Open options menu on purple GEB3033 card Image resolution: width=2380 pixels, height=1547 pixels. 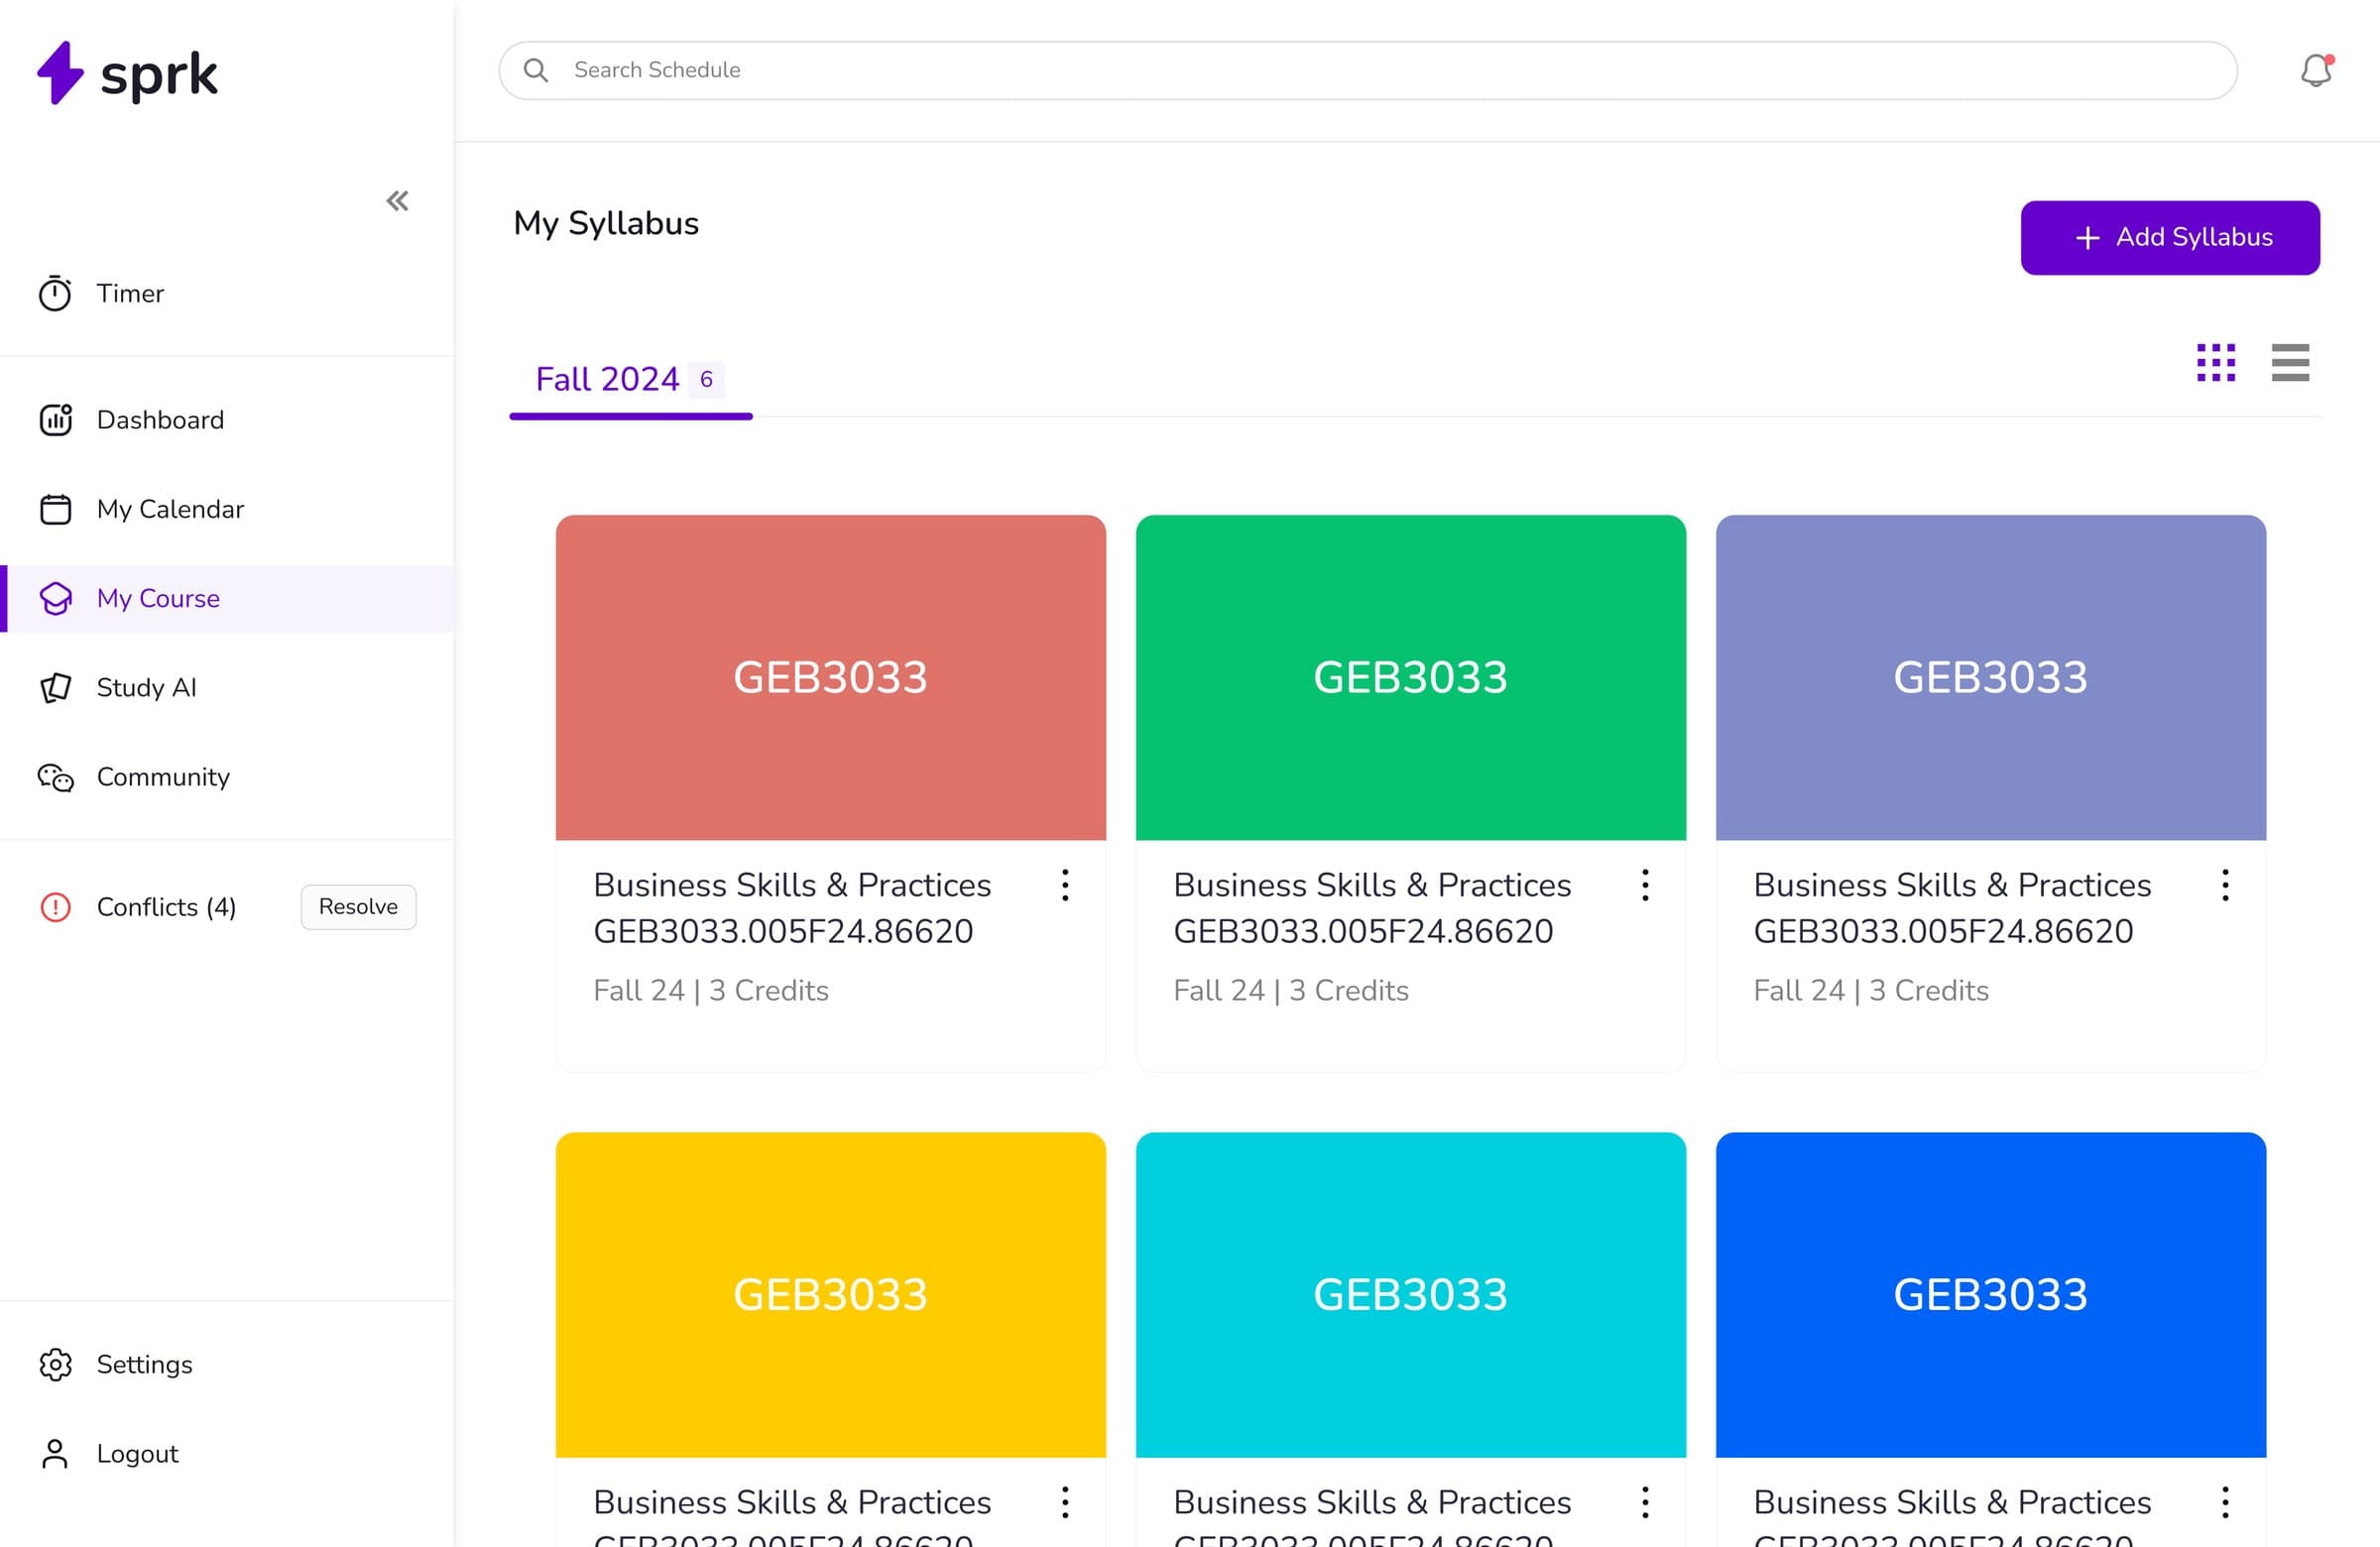tap(2225, 885)
